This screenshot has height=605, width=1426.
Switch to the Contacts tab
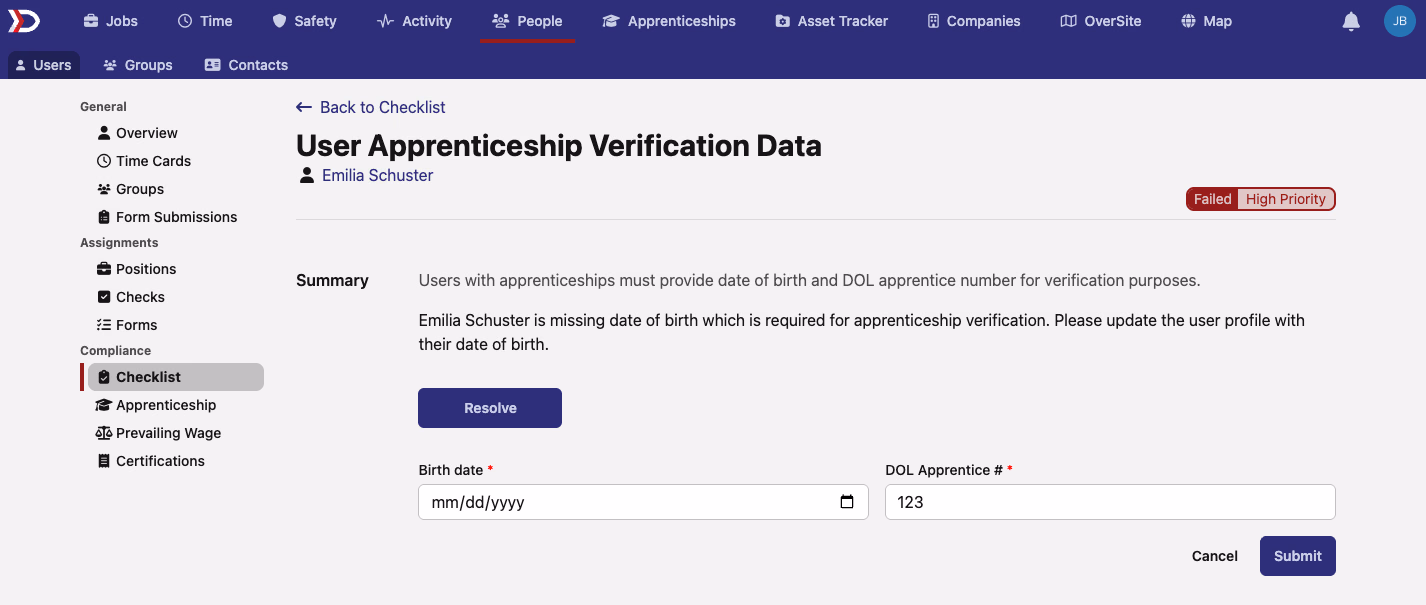point(246,65)
